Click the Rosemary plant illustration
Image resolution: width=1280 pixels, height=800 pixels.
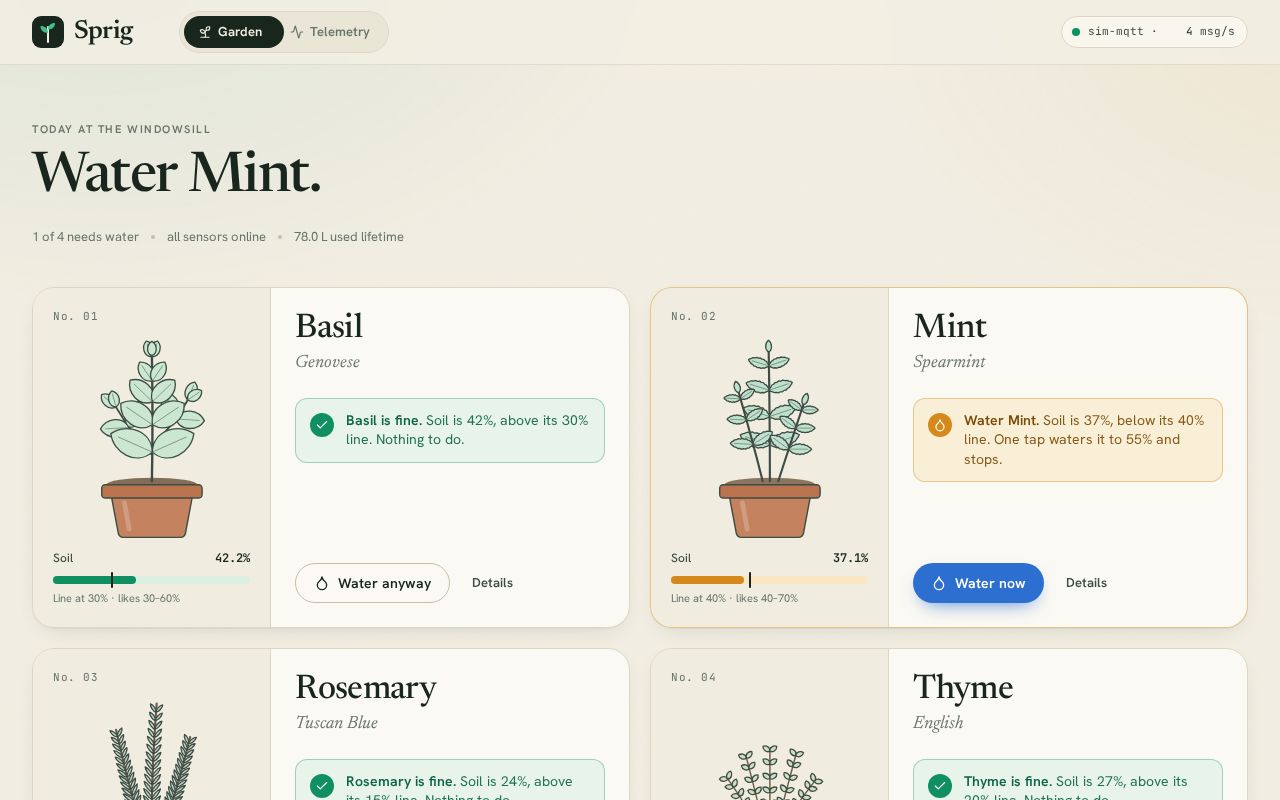152,750
